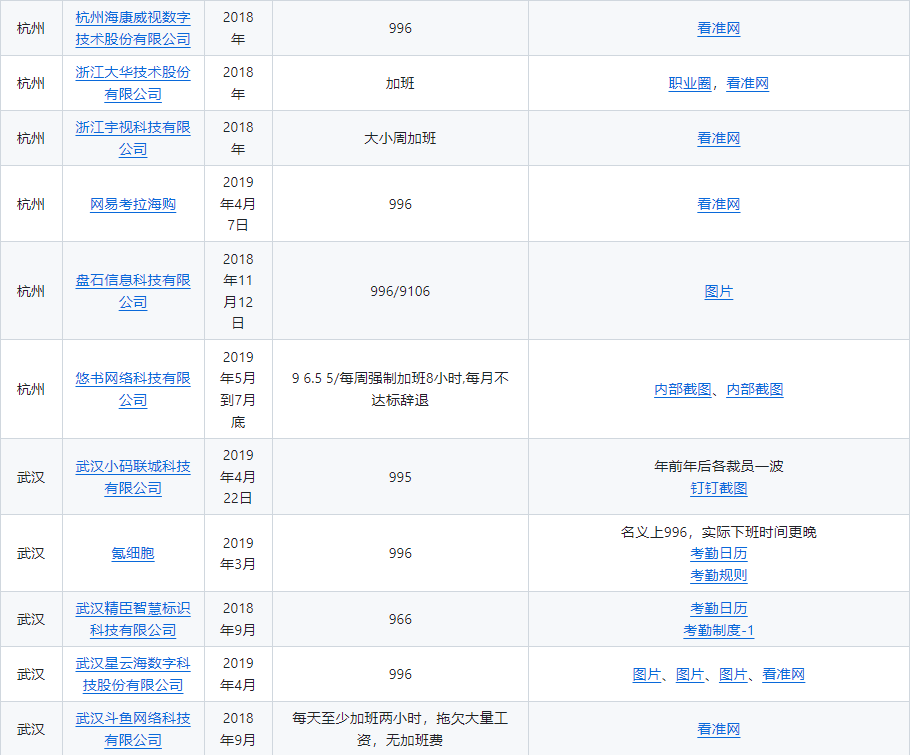Select the date 2019年4月22日
911x755 pixels.
238,477
